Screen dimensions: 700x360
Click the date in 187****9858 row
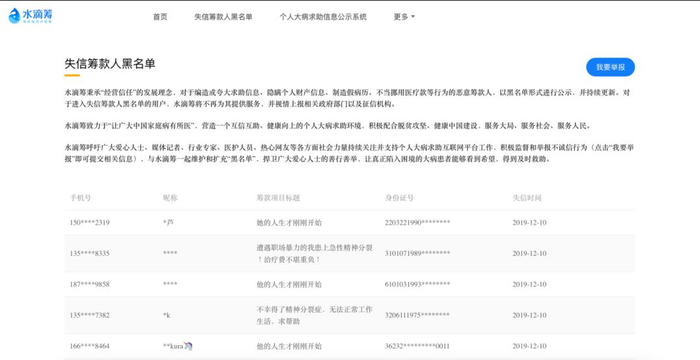529,284
